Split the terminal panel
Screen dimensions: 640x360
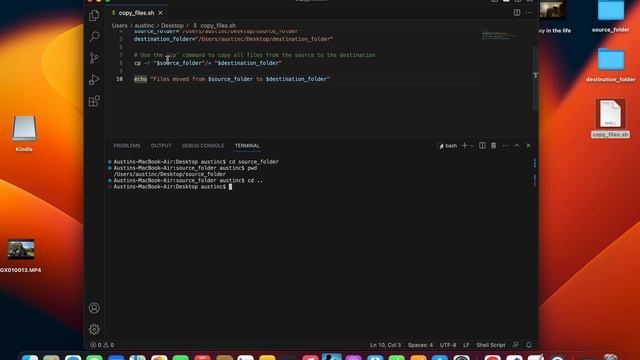click(x=482, y=146)
